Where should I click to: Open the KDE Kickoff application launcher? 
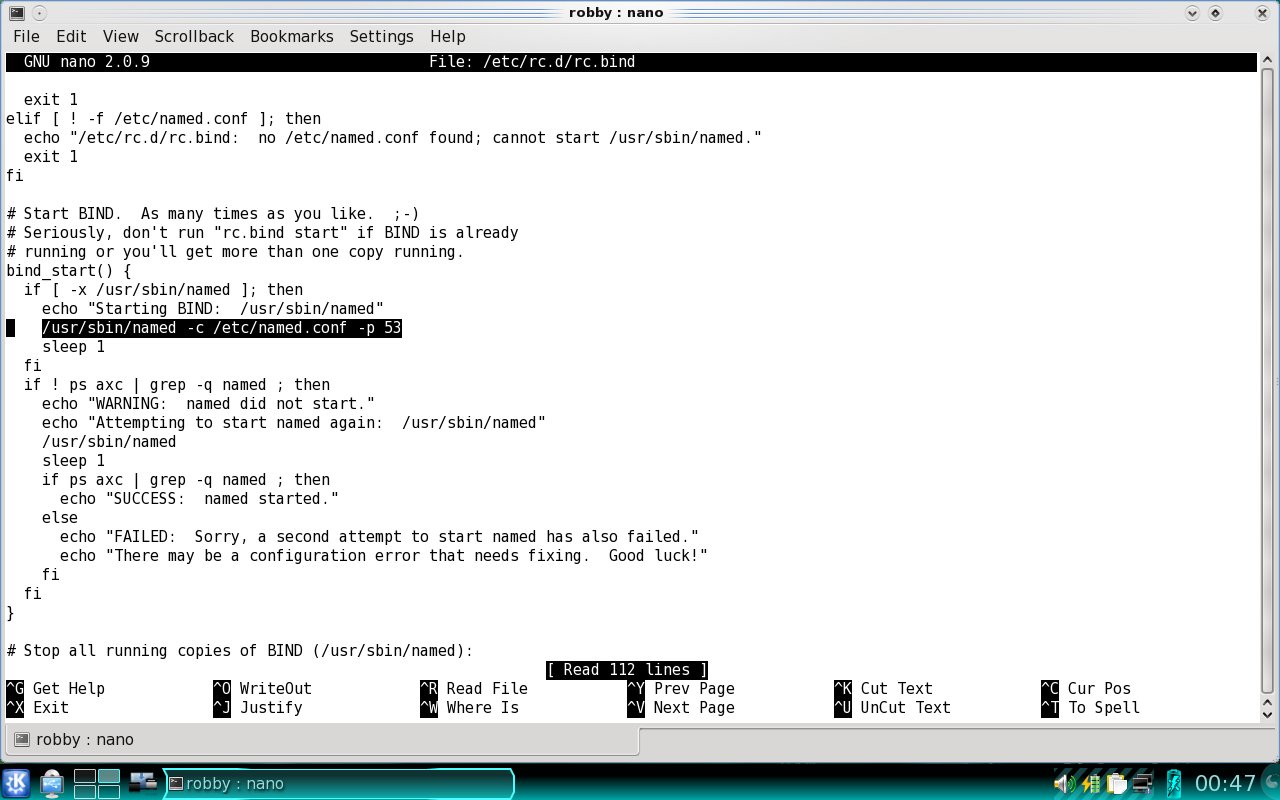[16, 783]
